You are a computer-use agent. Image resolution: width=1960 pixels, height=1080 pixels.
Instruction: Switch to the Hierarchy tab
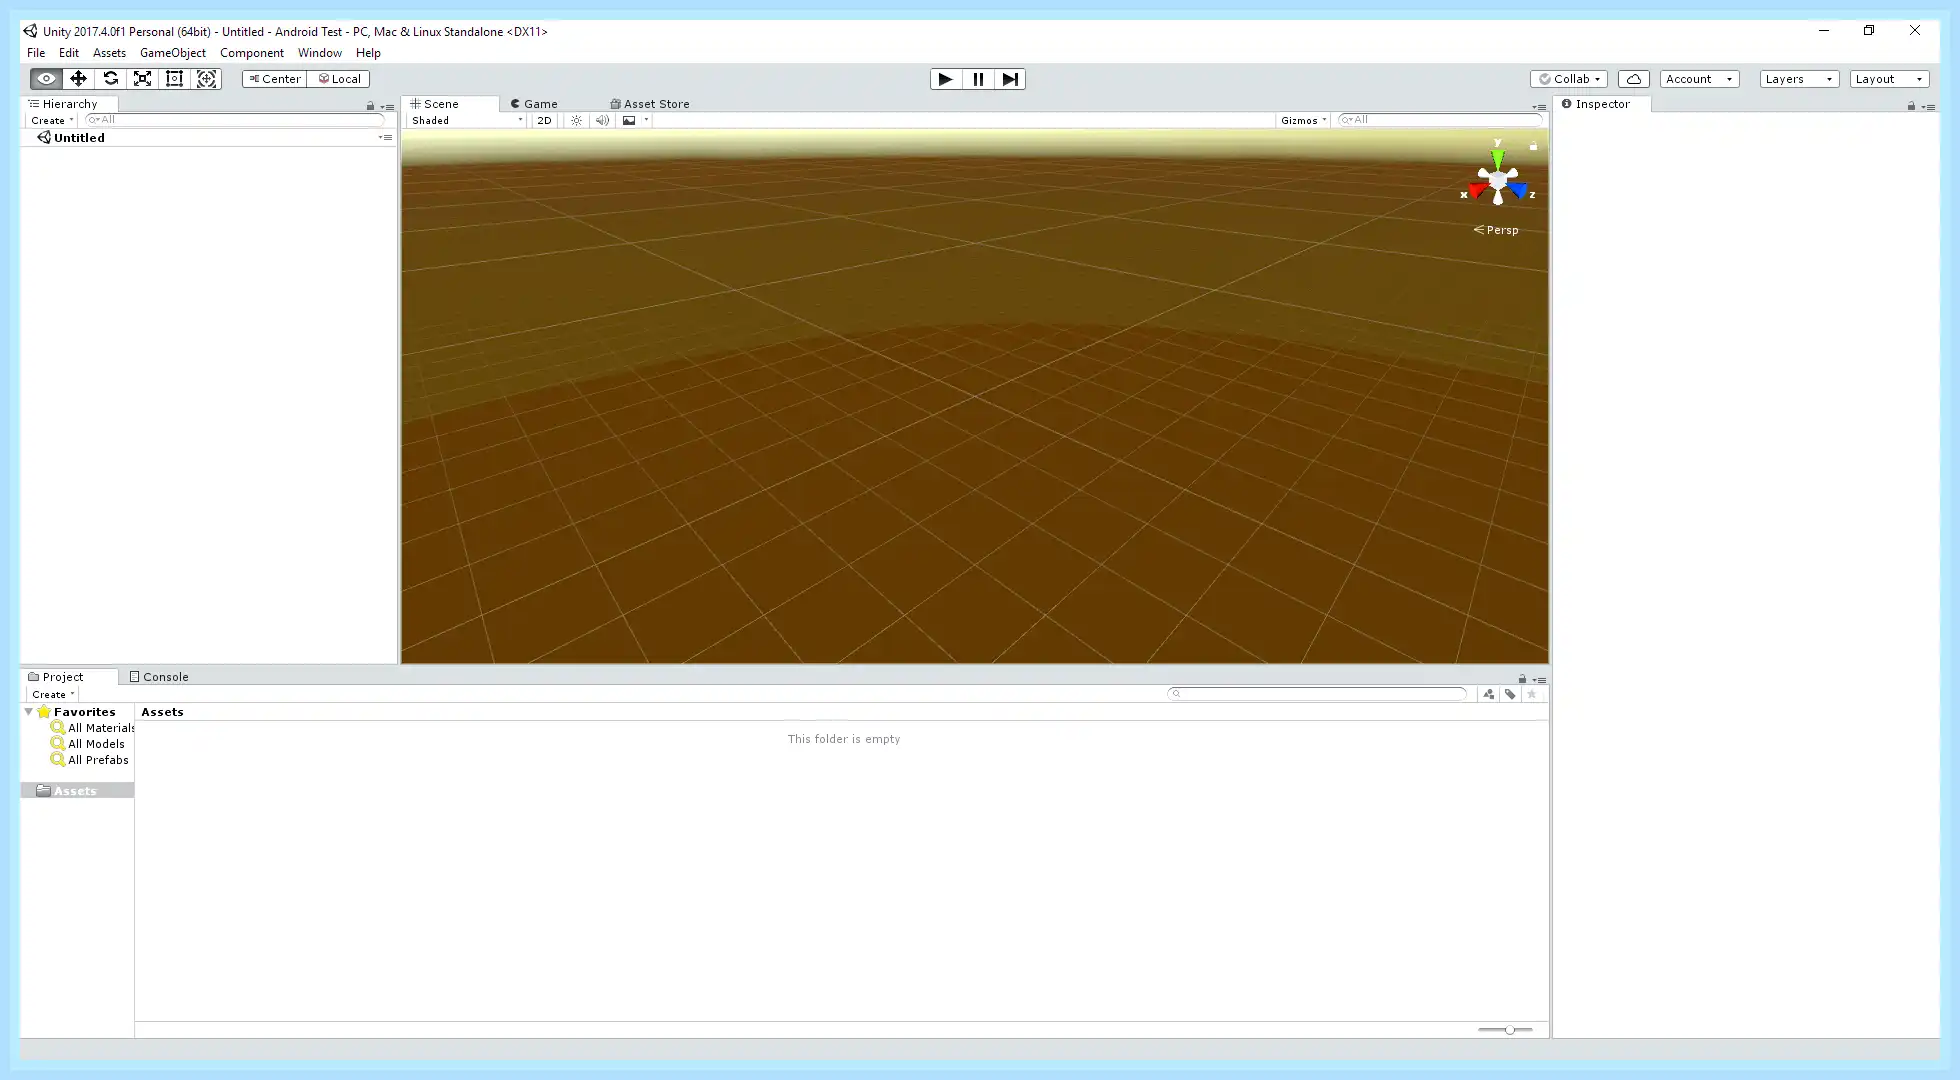(x=68, y=104)
